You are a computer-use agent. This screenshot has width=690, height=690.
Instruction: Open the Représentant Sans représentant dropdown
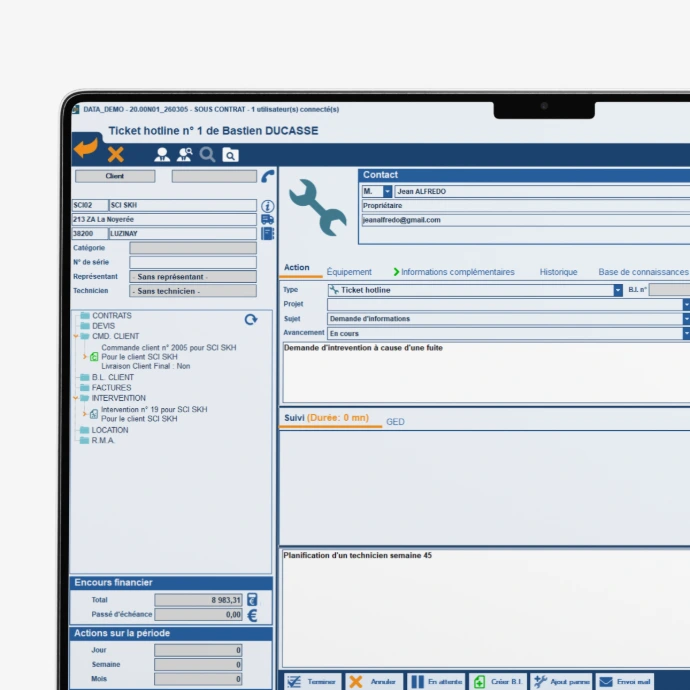(x=193, y=276)
